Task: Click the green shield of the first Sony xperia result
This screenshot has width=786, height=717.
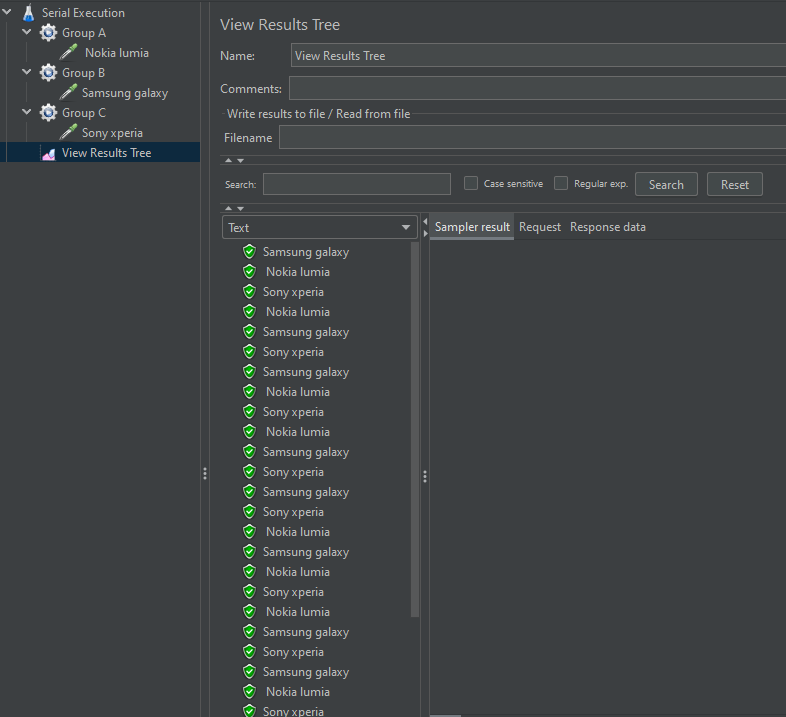Action: [x=250, y=292]
